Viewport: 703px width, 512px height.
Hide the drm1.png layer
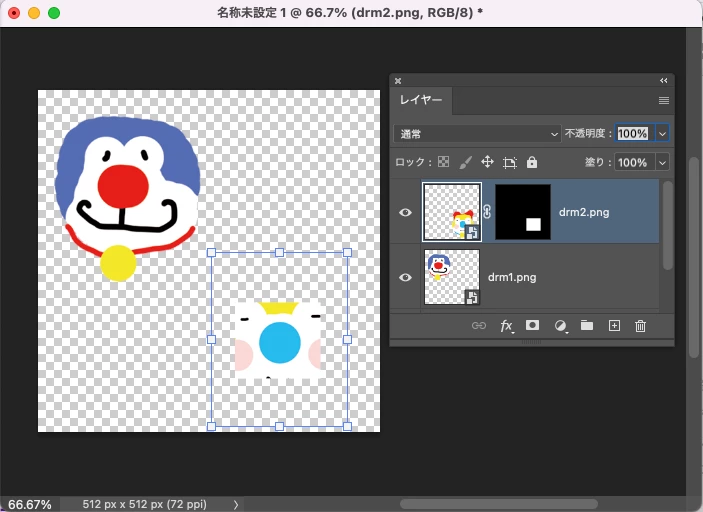pyautogui.click(x=405, y=278)
